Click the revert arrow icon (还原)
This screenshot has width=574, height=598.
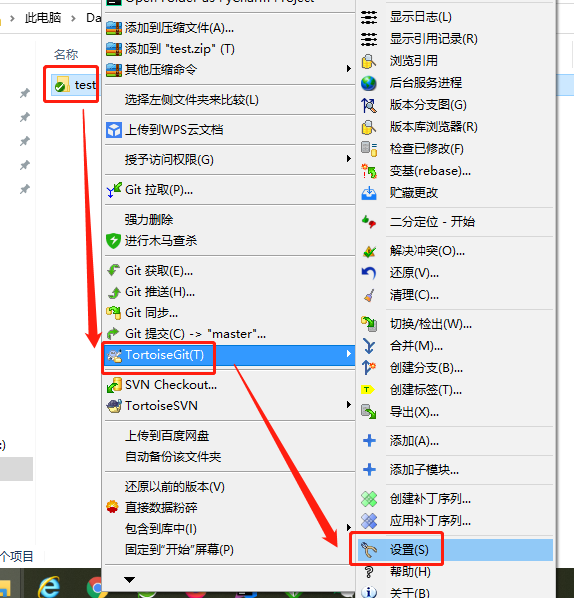tap(369, 273)
